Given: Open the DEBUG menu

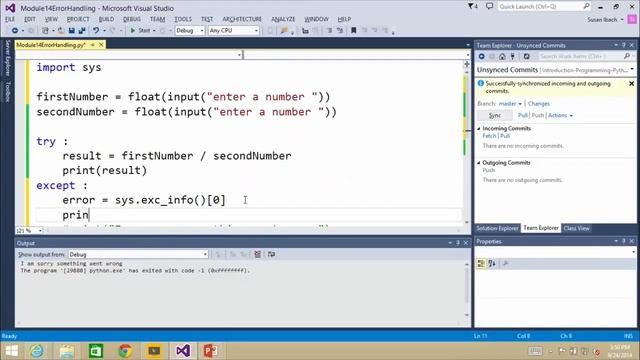Looking at the screenshot, I should tap(132, 19).
